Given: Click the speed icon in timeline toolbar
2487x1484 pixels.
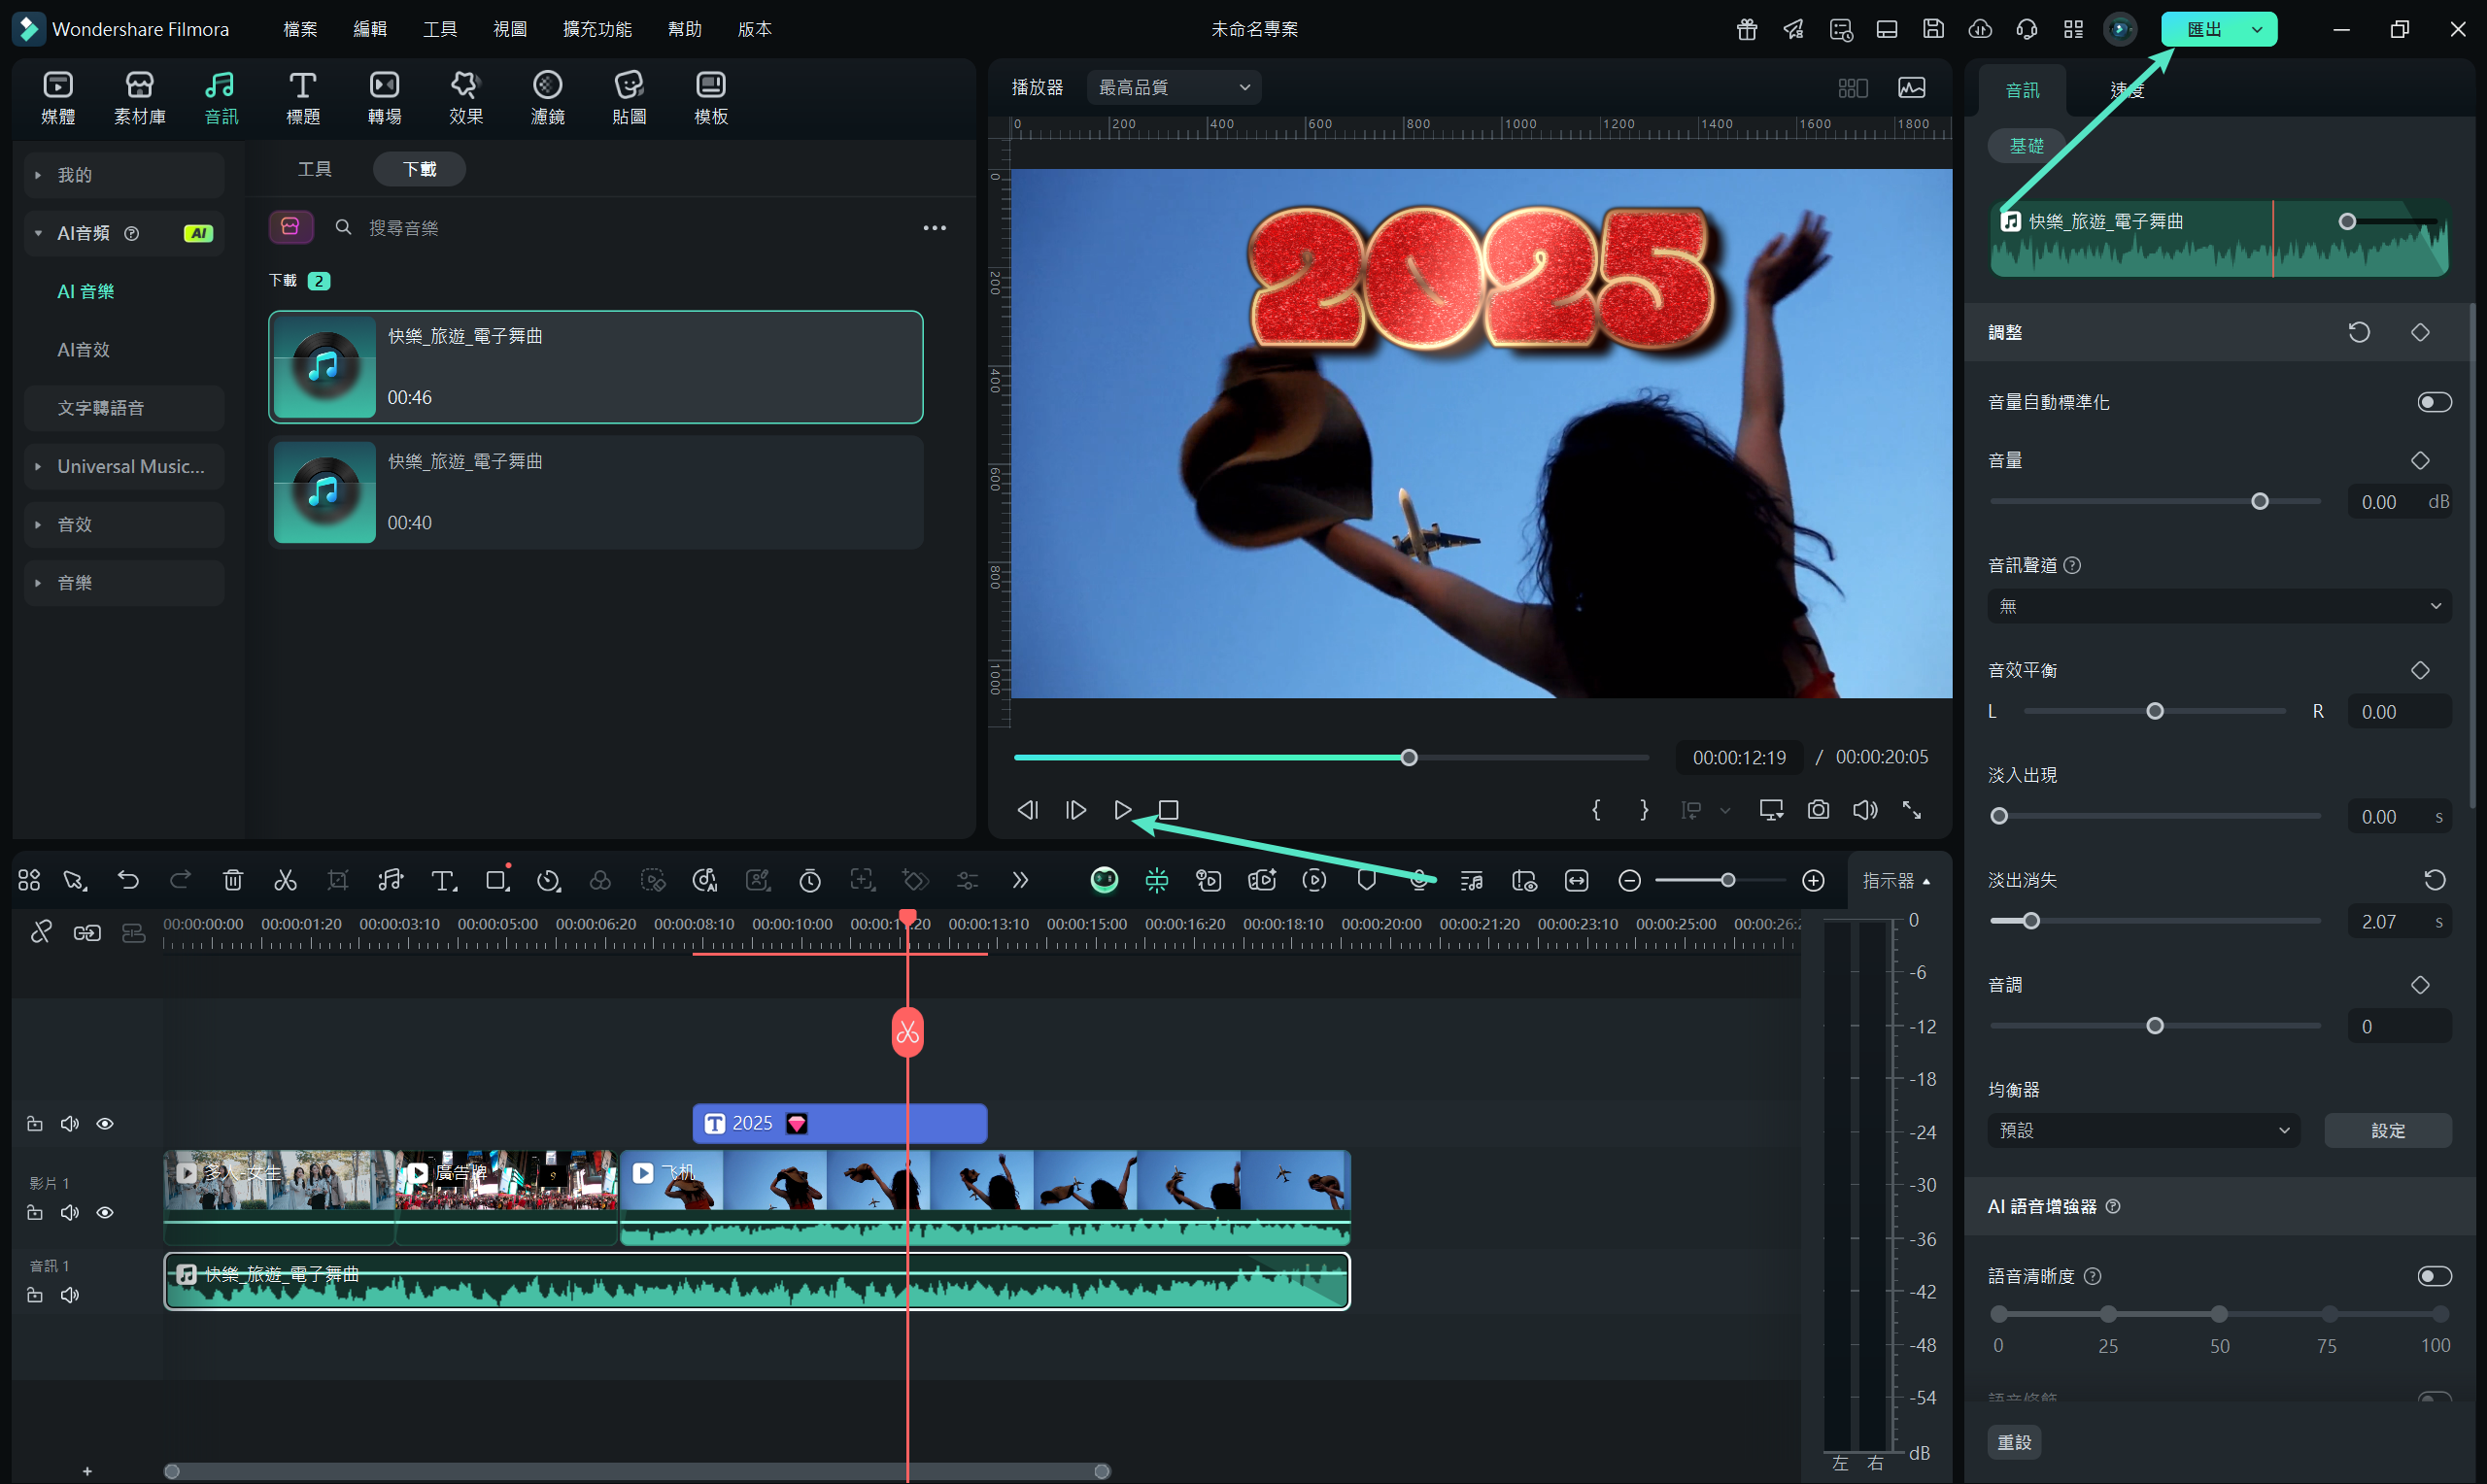Looking at the screenshot, I should point(548,880).
